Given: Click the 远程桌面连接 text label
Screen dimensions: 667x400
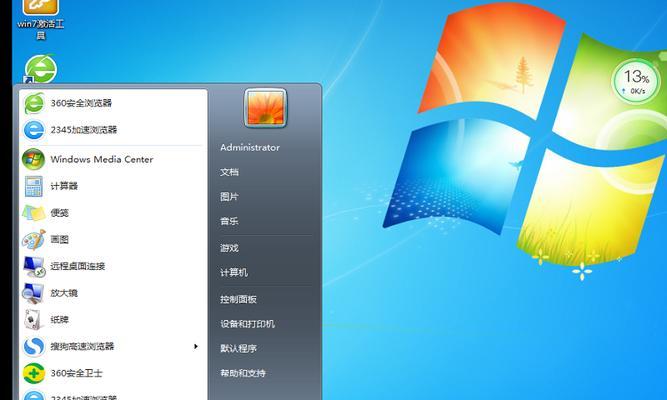Looking at the screenshot, I should click(77, 266).
